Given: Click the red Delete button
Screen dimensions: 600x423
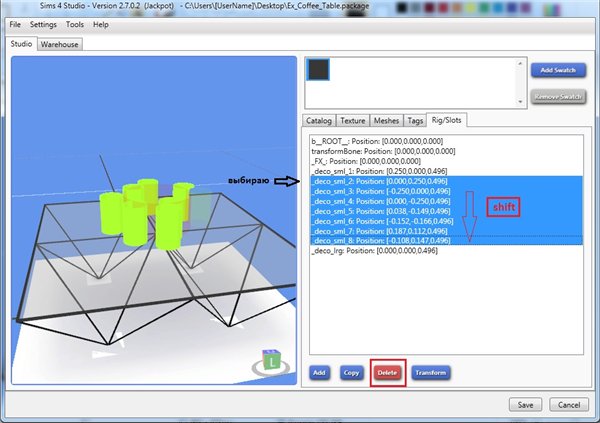Looking at the screenshot, I should [x=387, y=372].
